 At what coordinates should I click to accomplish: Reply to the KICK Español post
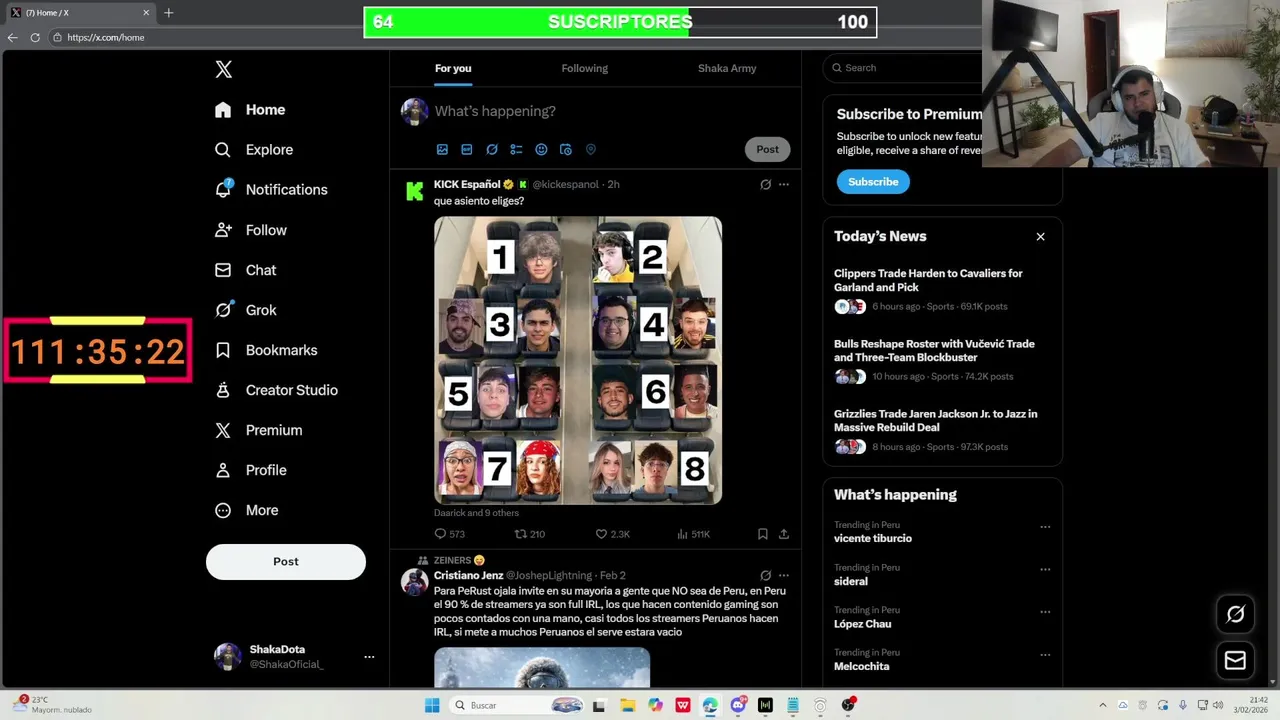tap(450, 534)
